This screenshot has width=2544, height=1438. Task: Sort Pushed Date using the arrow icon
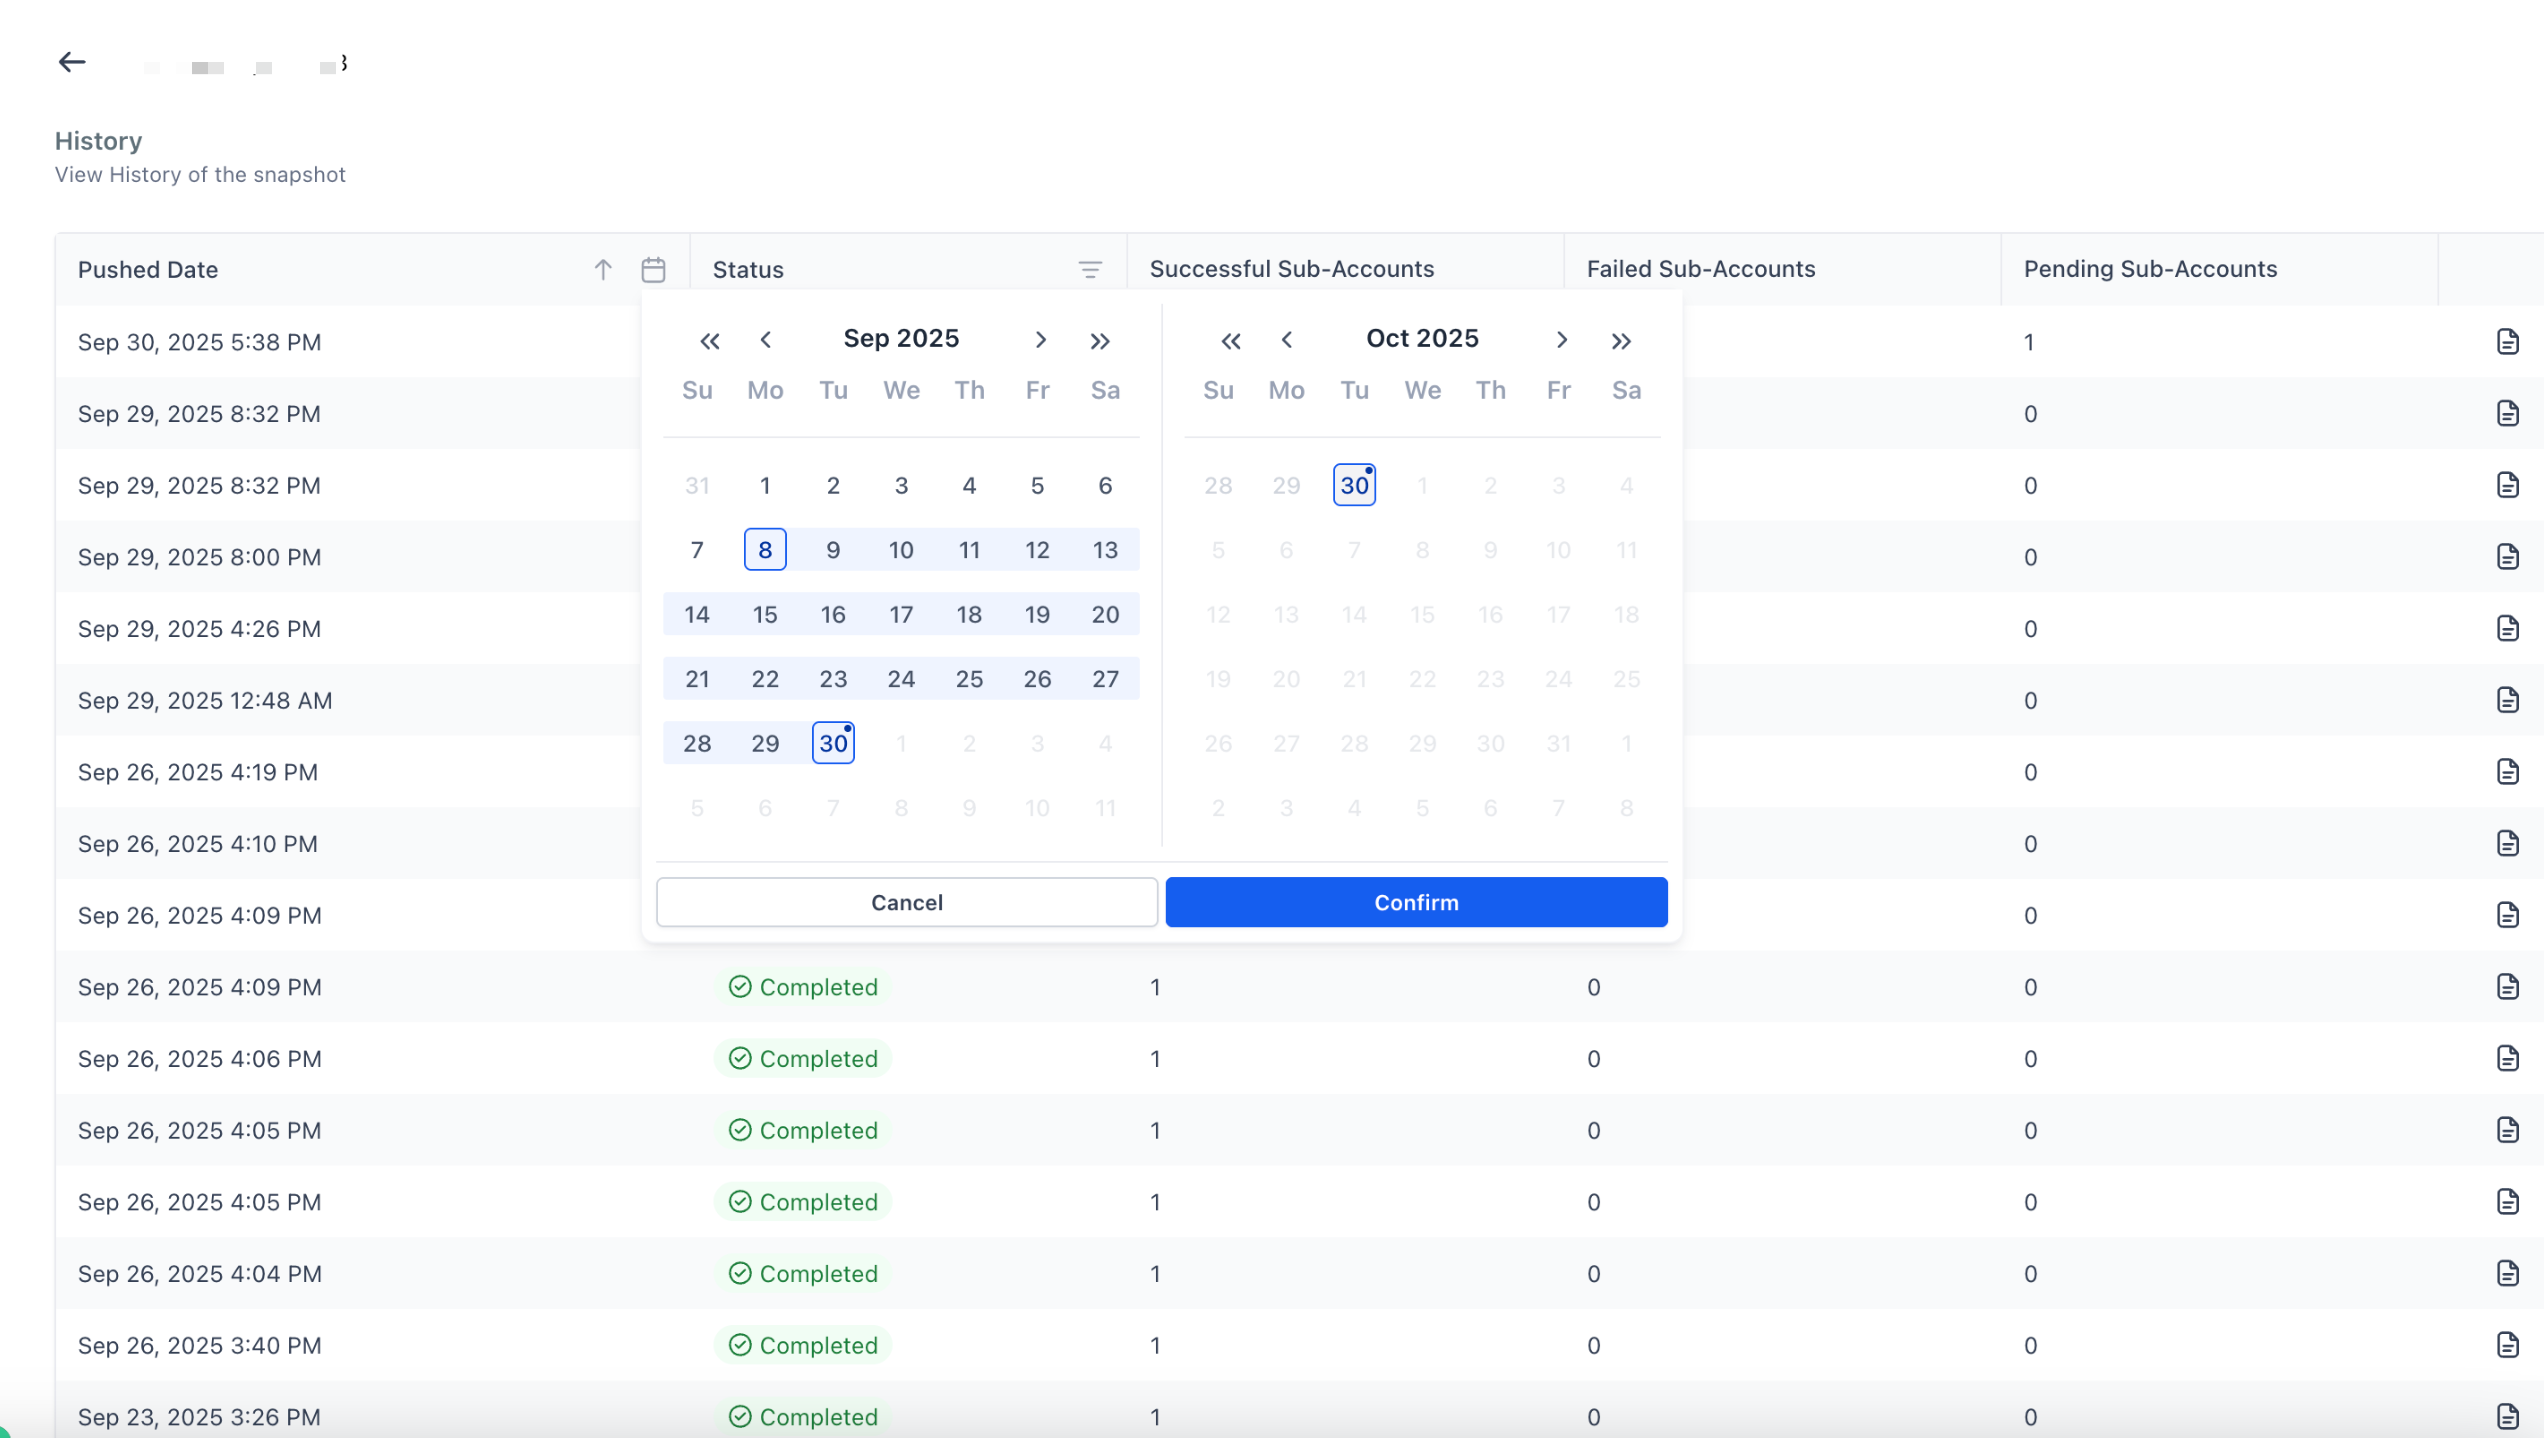pos(603,269)
